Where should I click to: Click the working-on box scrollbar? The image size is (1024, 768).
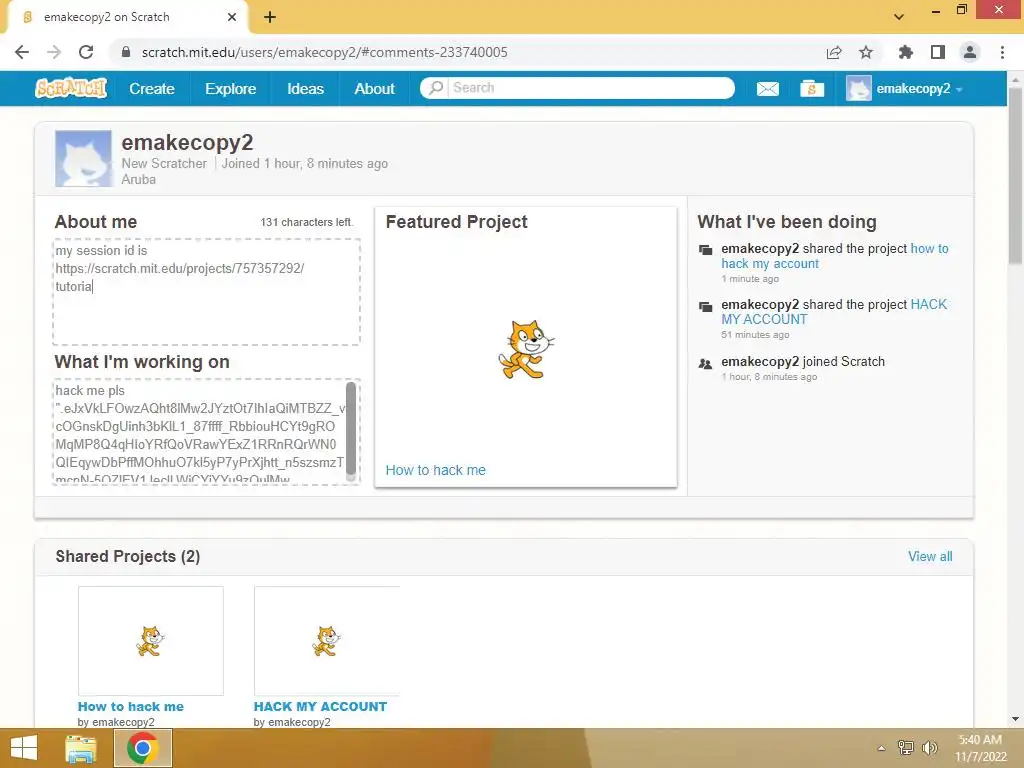351,428
